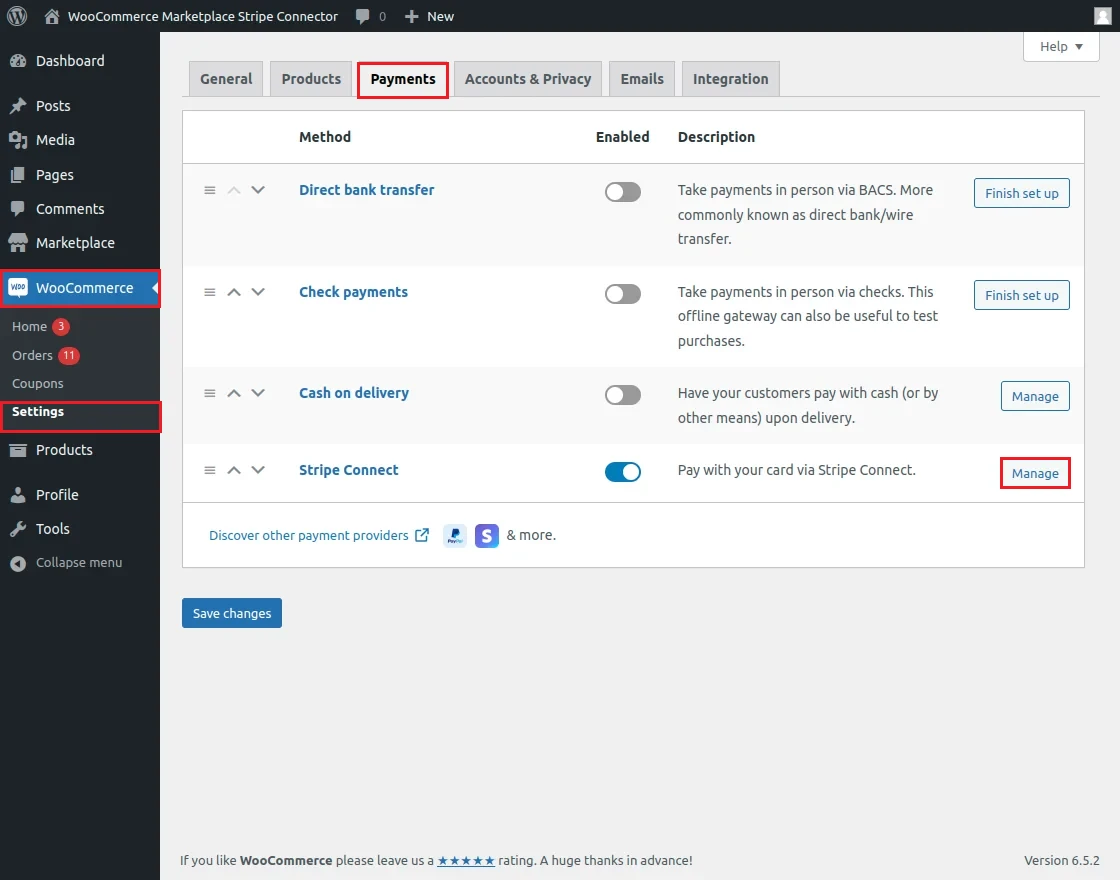
Task: Move Direct bank transfer down with arrow
Action: 258,190
